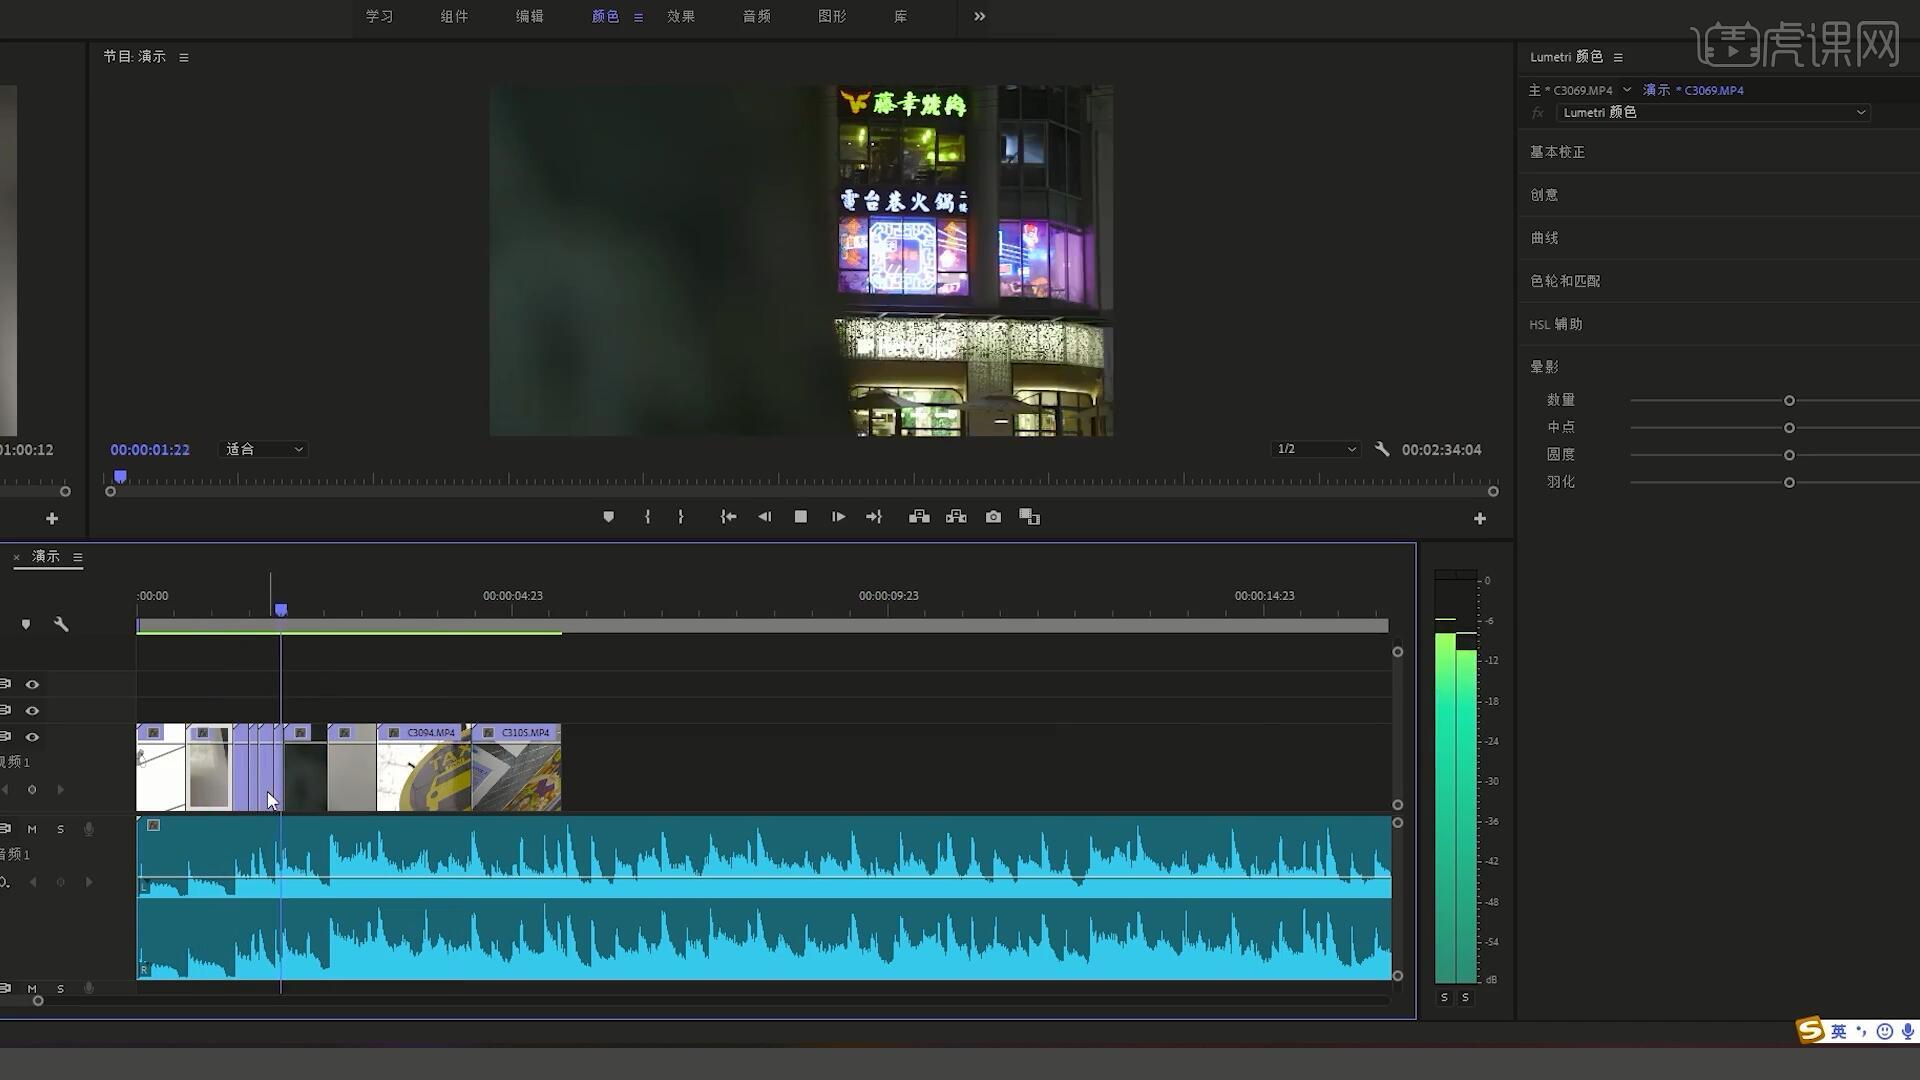Go to In point in monitor
Screen dimensions: 1920x1080
click(x=728, y=517)
